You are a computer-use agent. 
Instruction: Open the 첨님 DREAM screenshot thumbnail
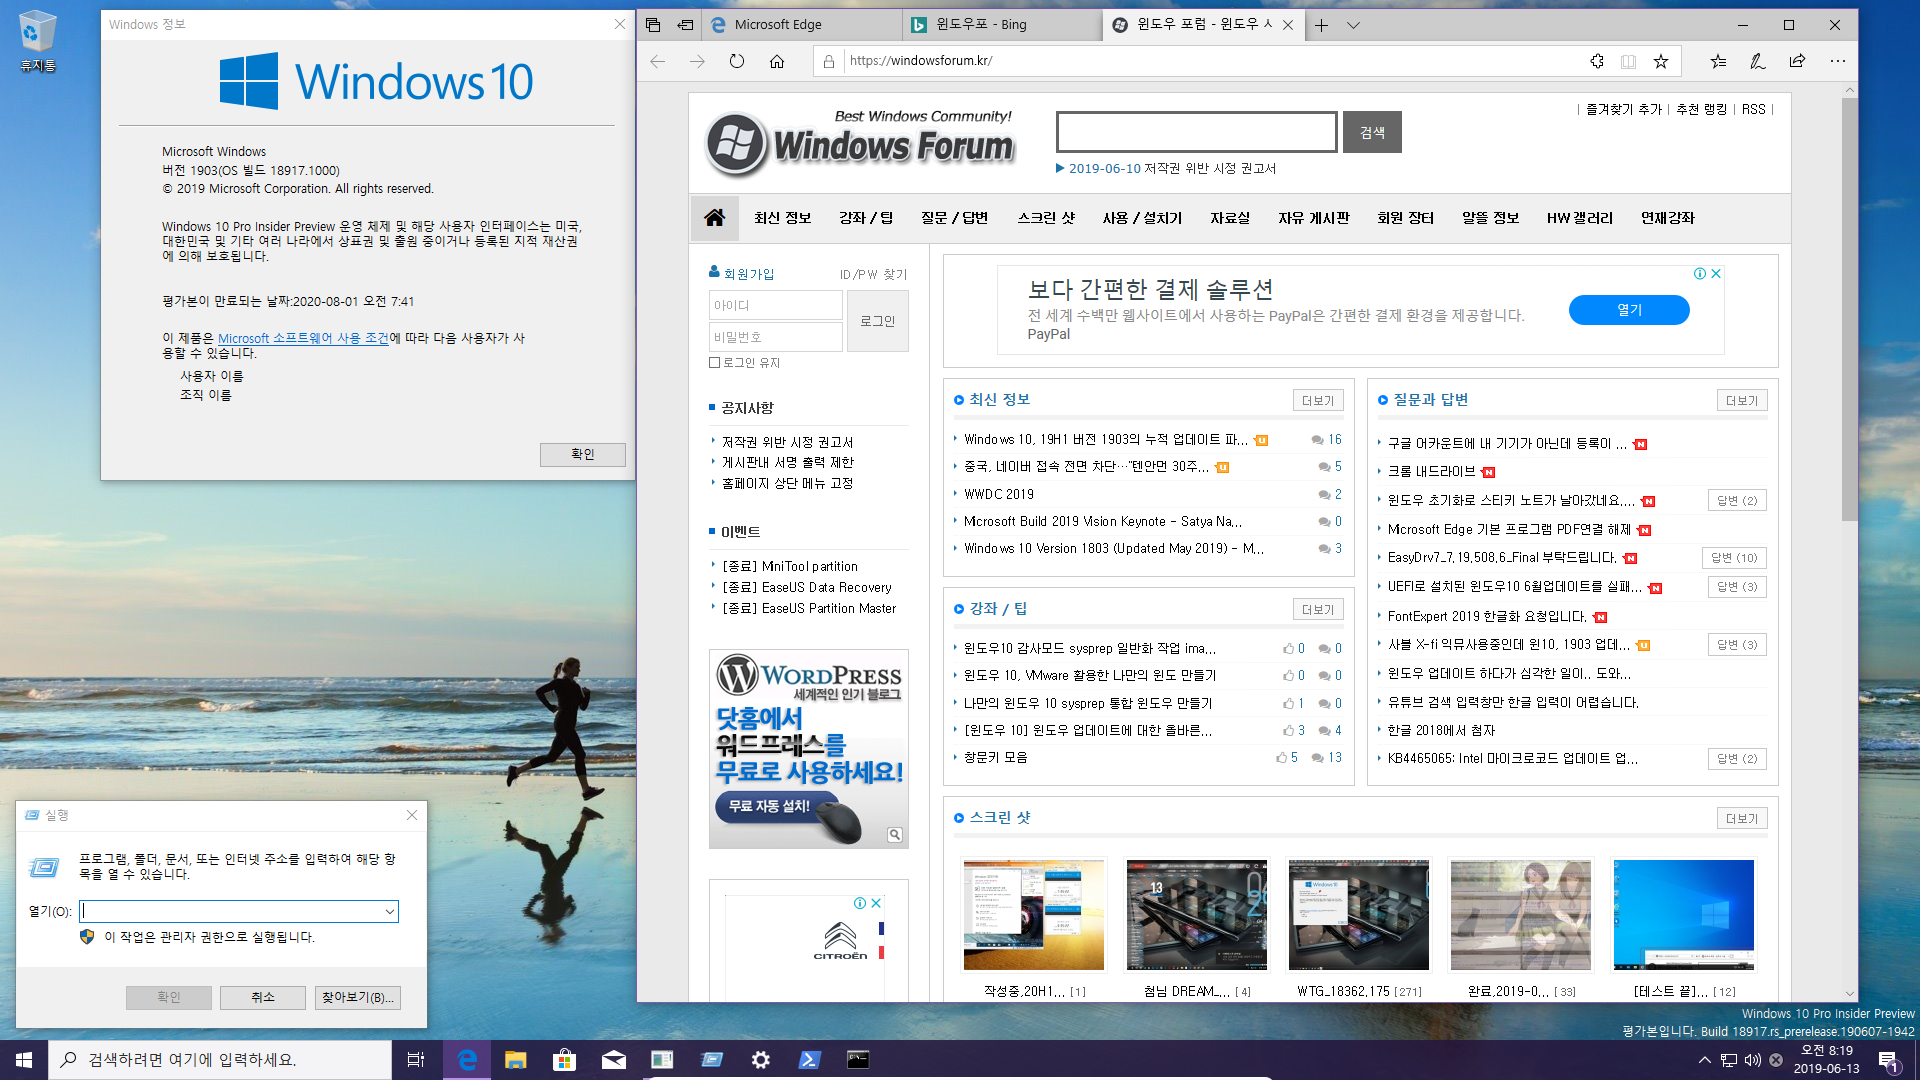(x=1197, y=915)
